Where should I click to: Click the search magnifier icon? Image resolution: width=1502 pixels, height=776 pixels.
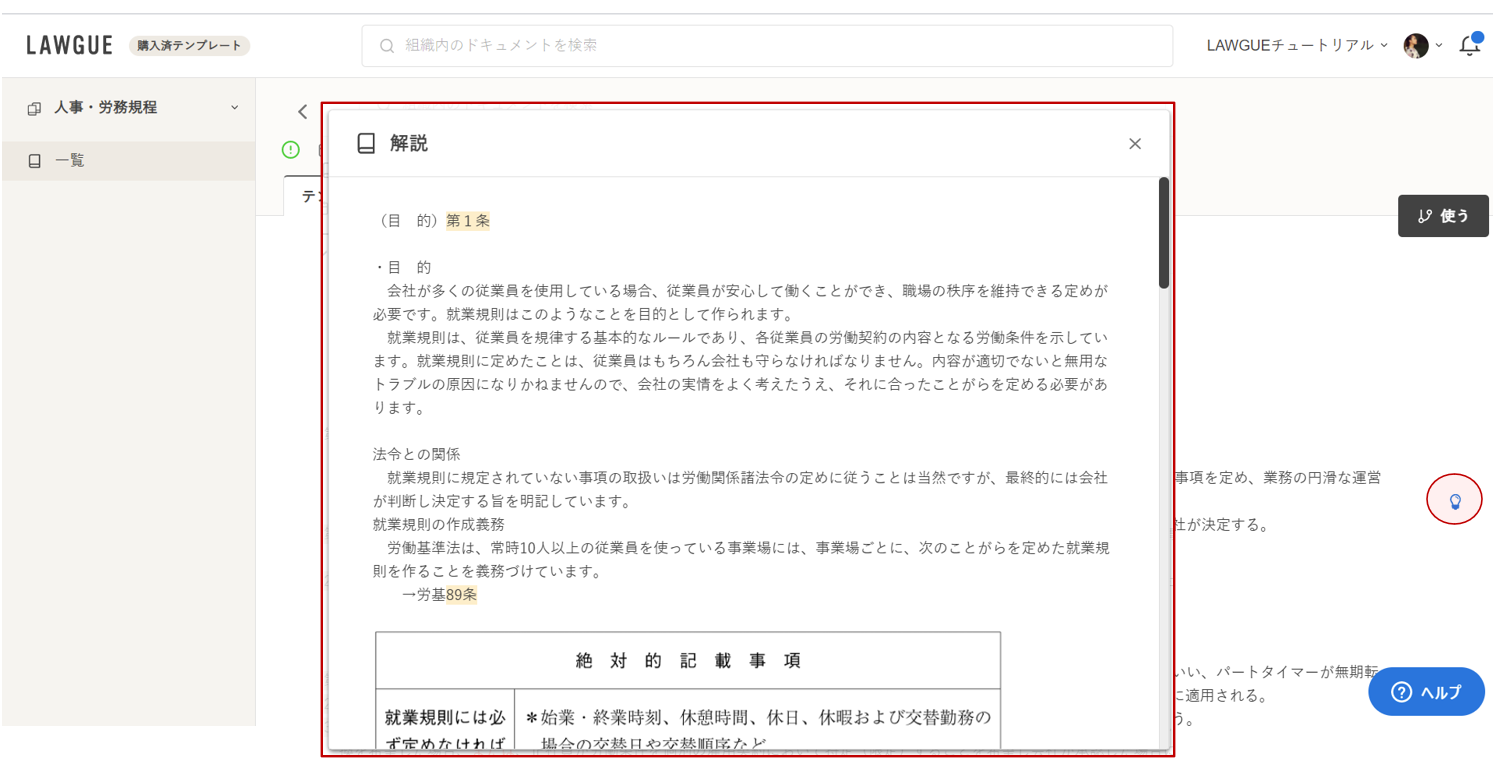[x=387, y=46]
